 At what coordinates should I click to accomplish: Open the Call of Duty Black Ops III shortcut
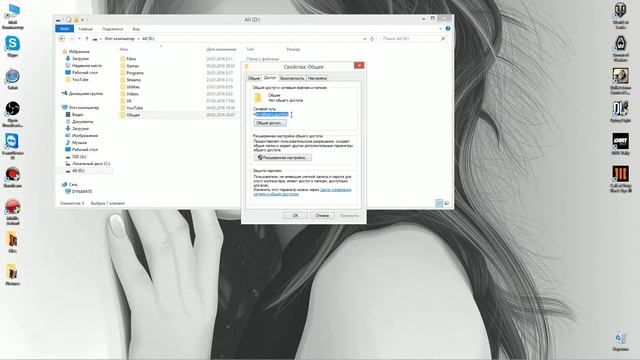[620, 179]
